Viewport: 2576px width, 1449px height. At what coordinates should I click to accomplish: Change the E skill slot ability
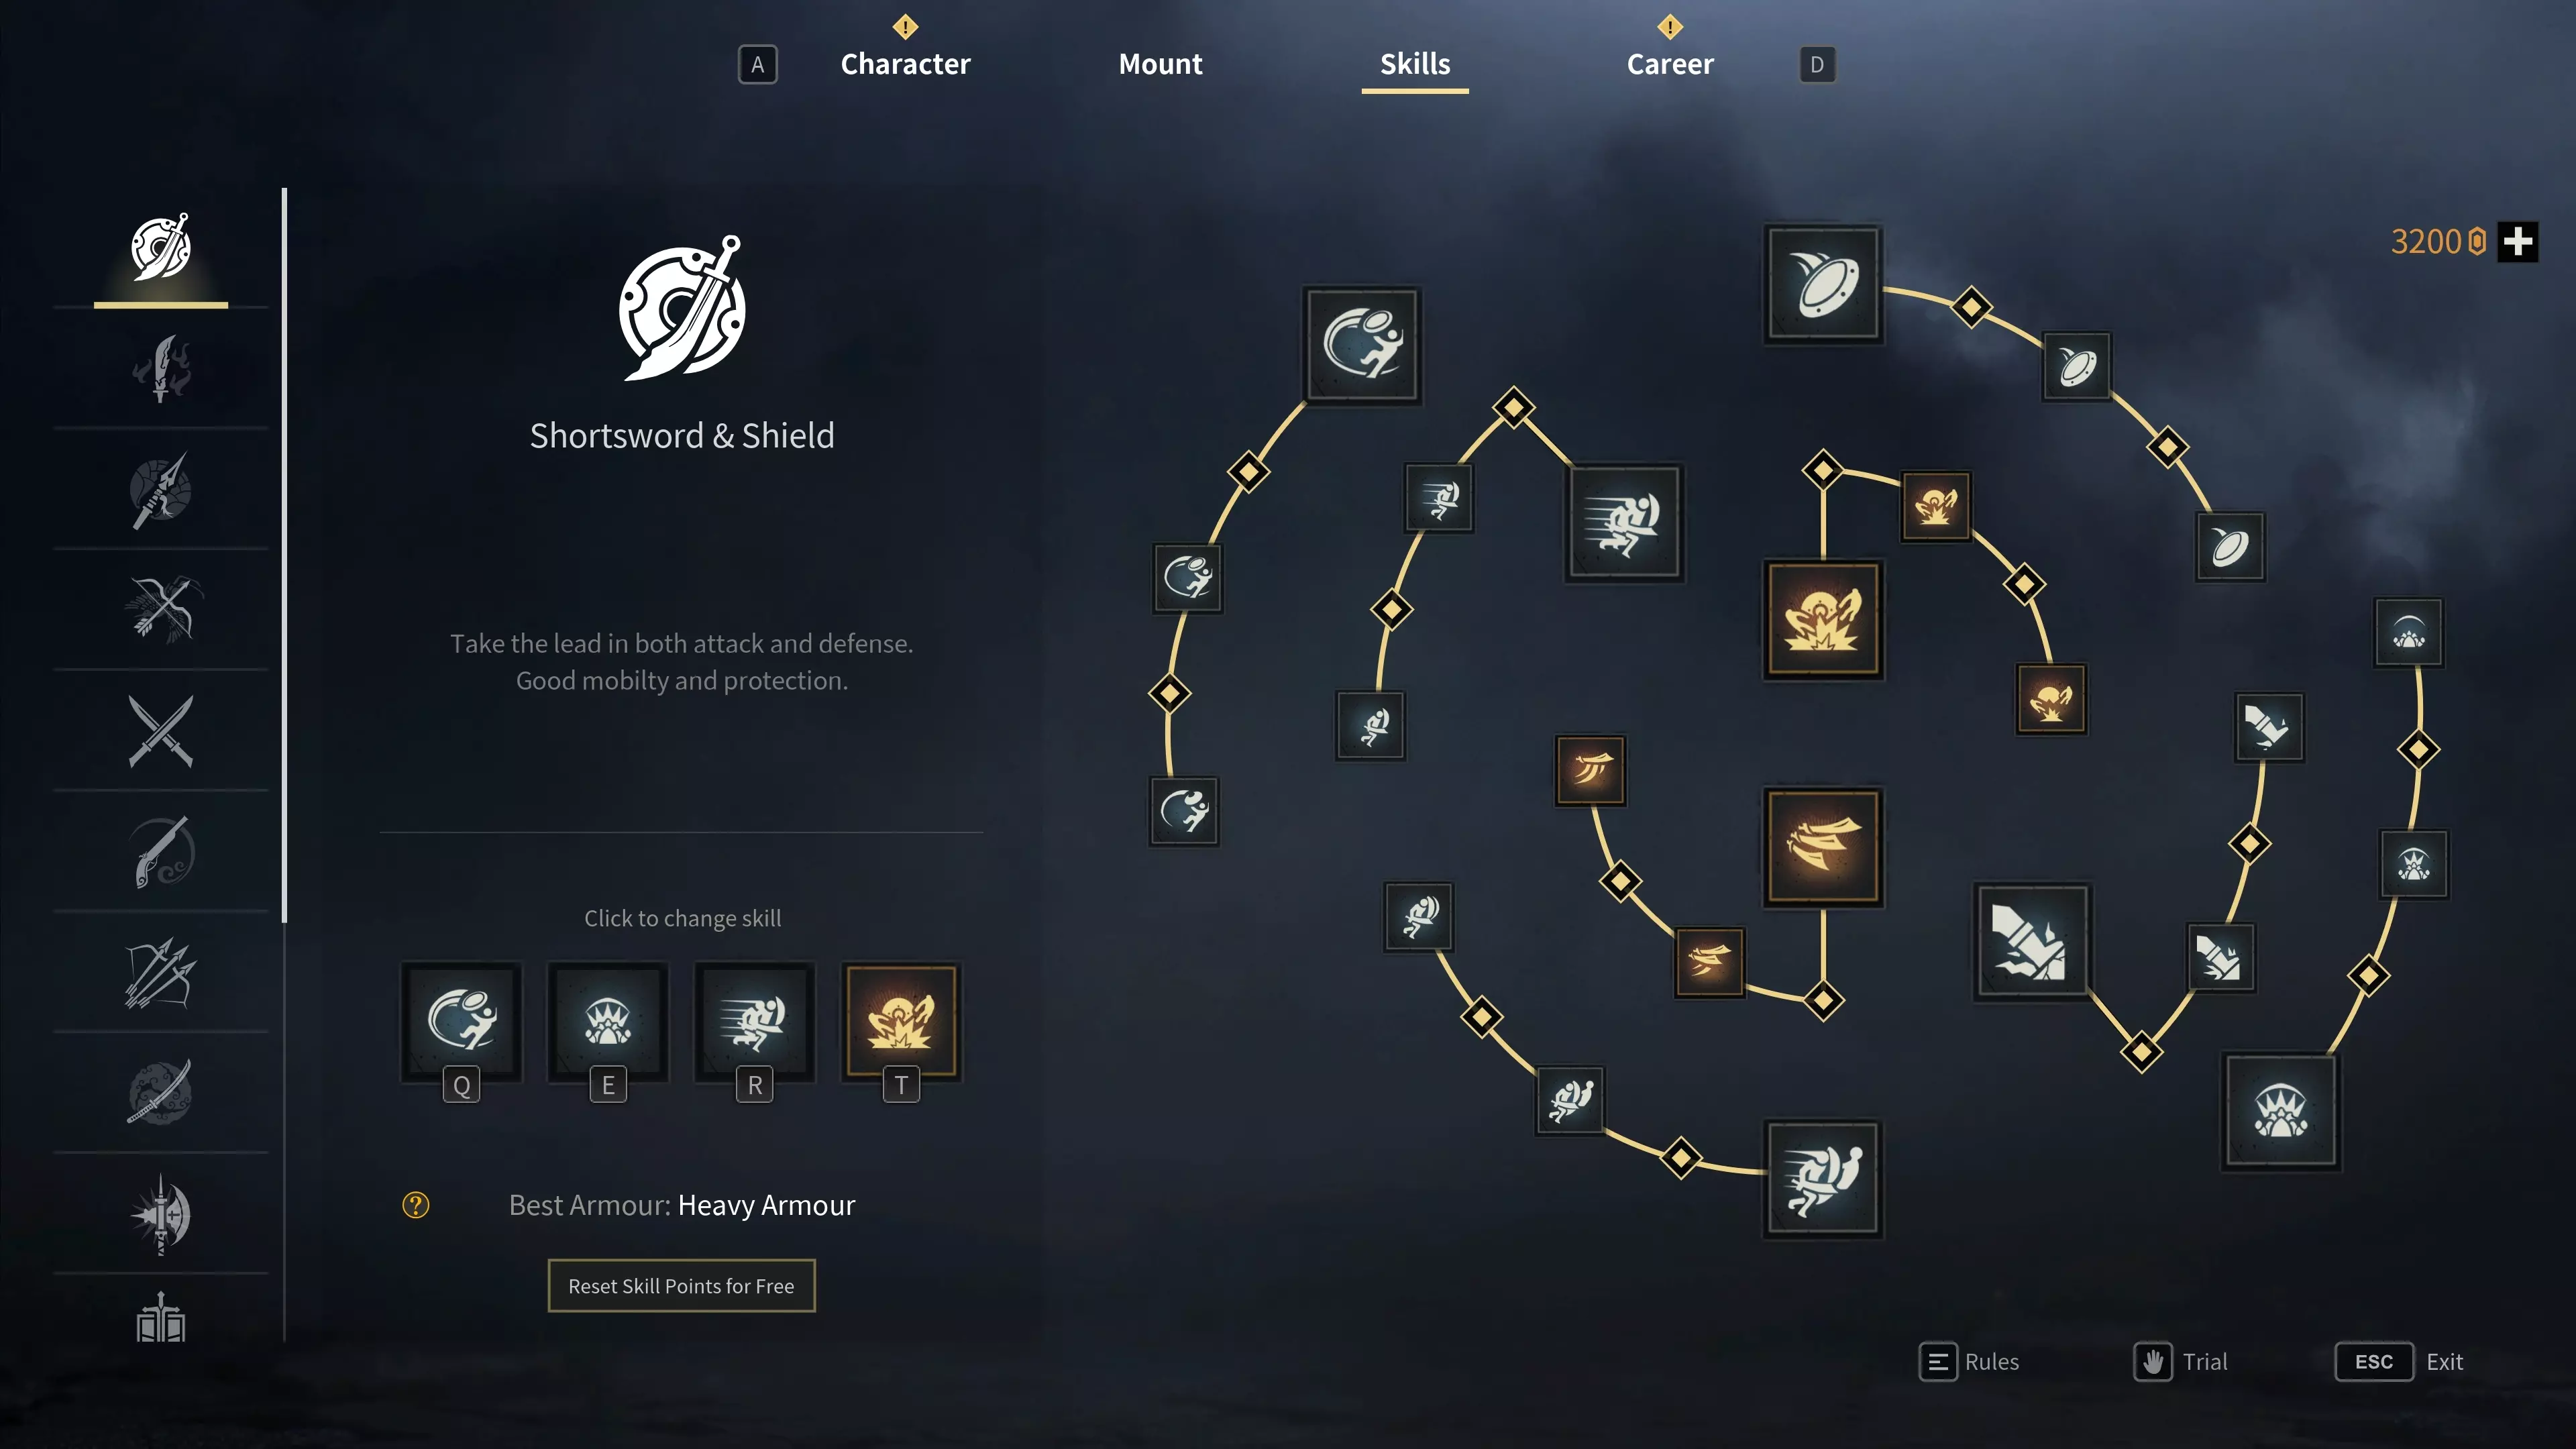click(608, 1021)
